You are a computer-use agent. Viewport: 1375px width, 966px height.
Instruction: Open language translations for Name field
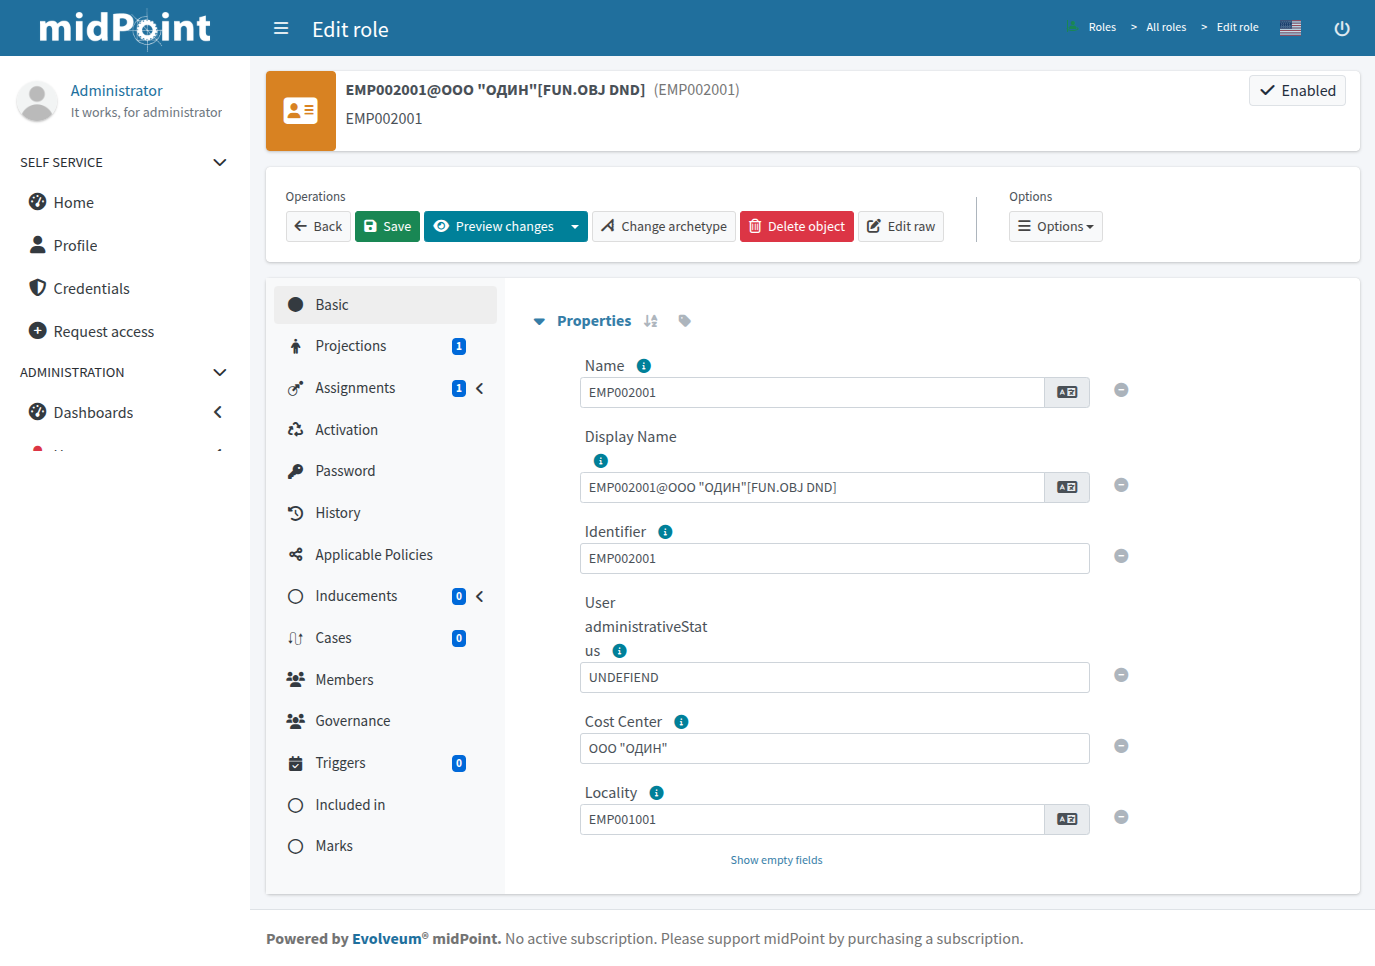point(1067,392)
